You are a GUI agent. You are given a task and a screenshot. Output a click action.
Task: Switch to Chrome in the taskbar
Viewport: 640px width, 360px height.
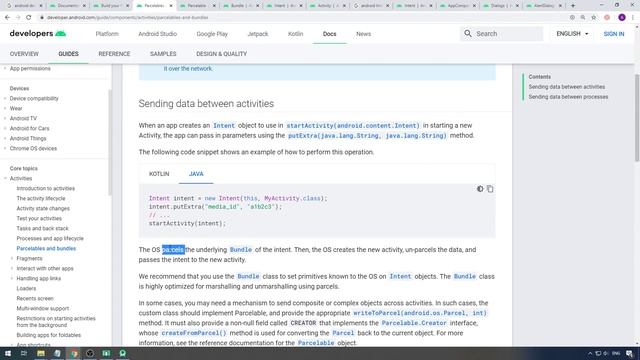tap(73, 353)
